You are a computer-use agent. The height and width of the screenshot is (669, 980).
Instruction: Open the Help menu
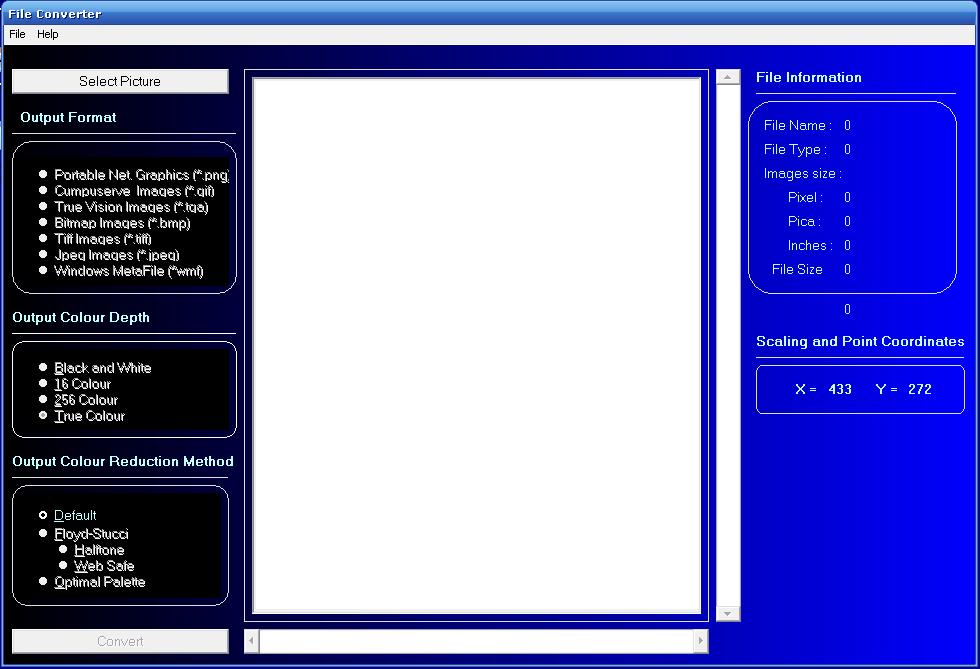[48, 34]
